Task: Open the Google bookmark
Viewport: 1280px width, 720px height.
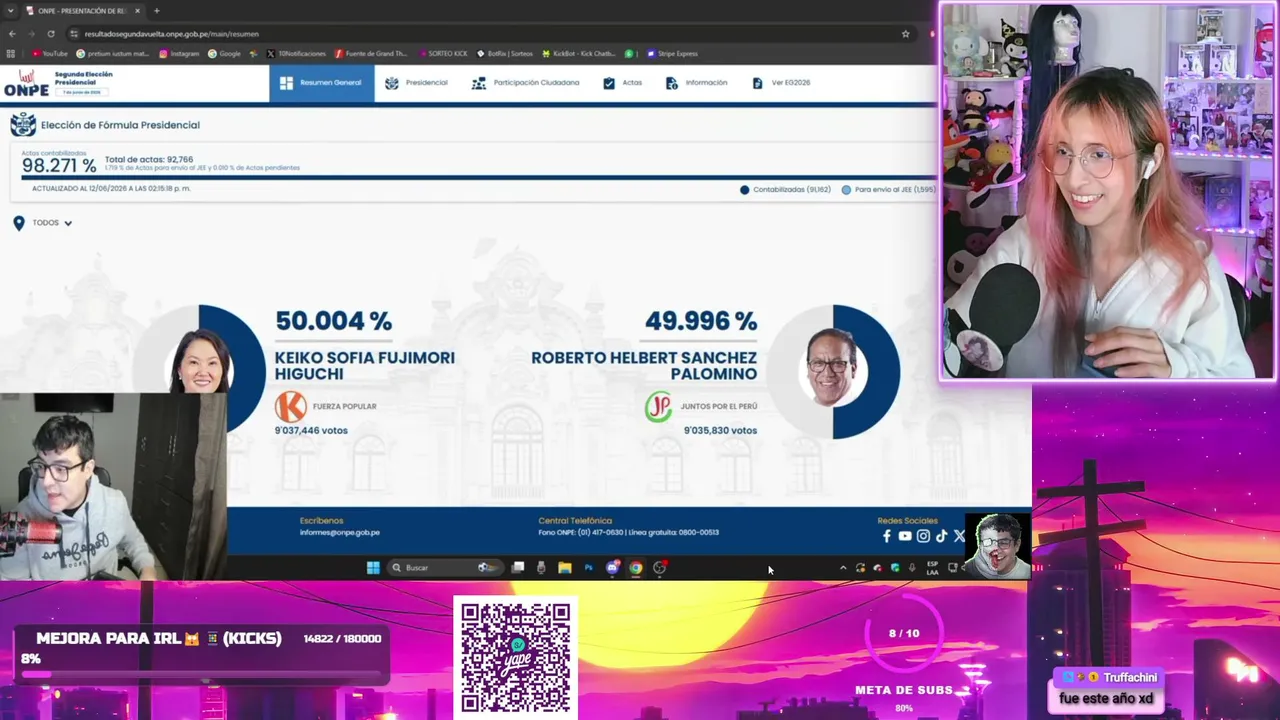Action: pos(224,54)
